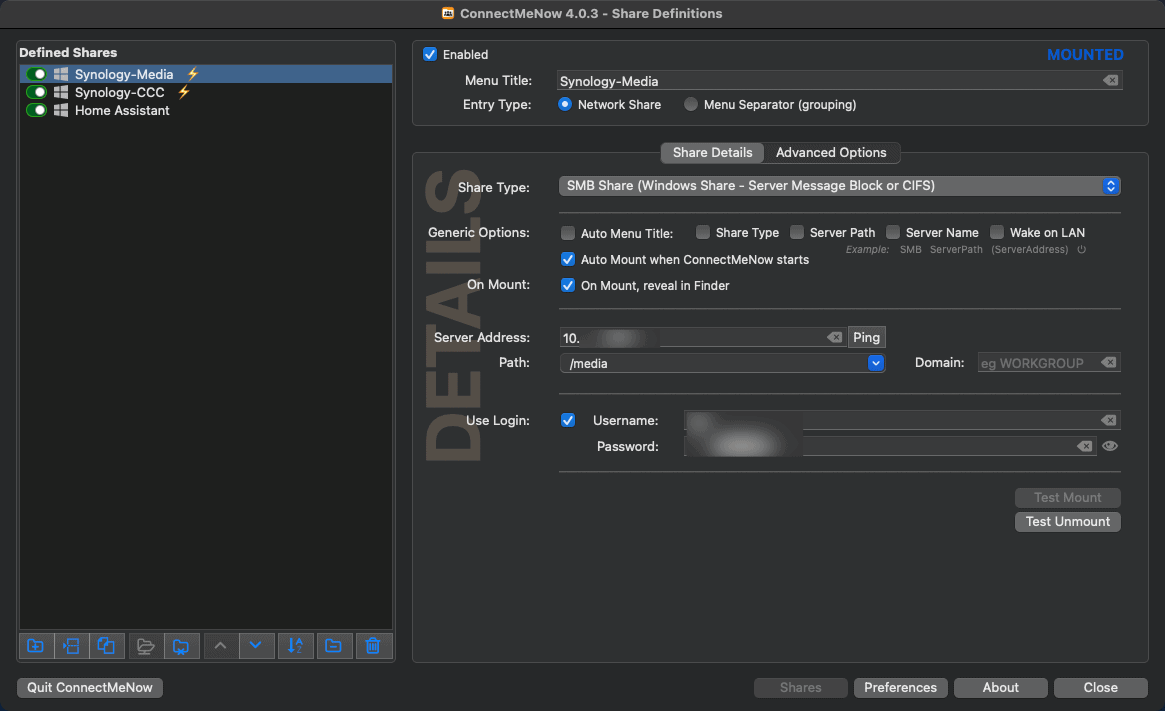Select the Network Share entry type
The width and height of the screenshot is (1165, 711).
point(565,105)
